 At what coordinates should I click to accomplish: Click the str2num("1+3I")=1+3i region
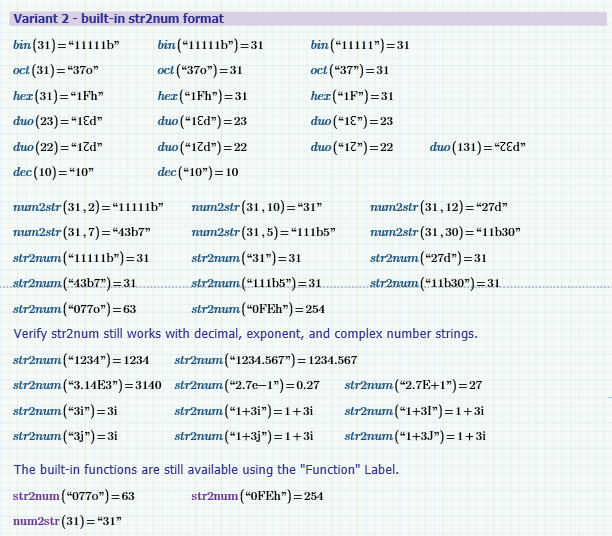(x=414, y=411)
